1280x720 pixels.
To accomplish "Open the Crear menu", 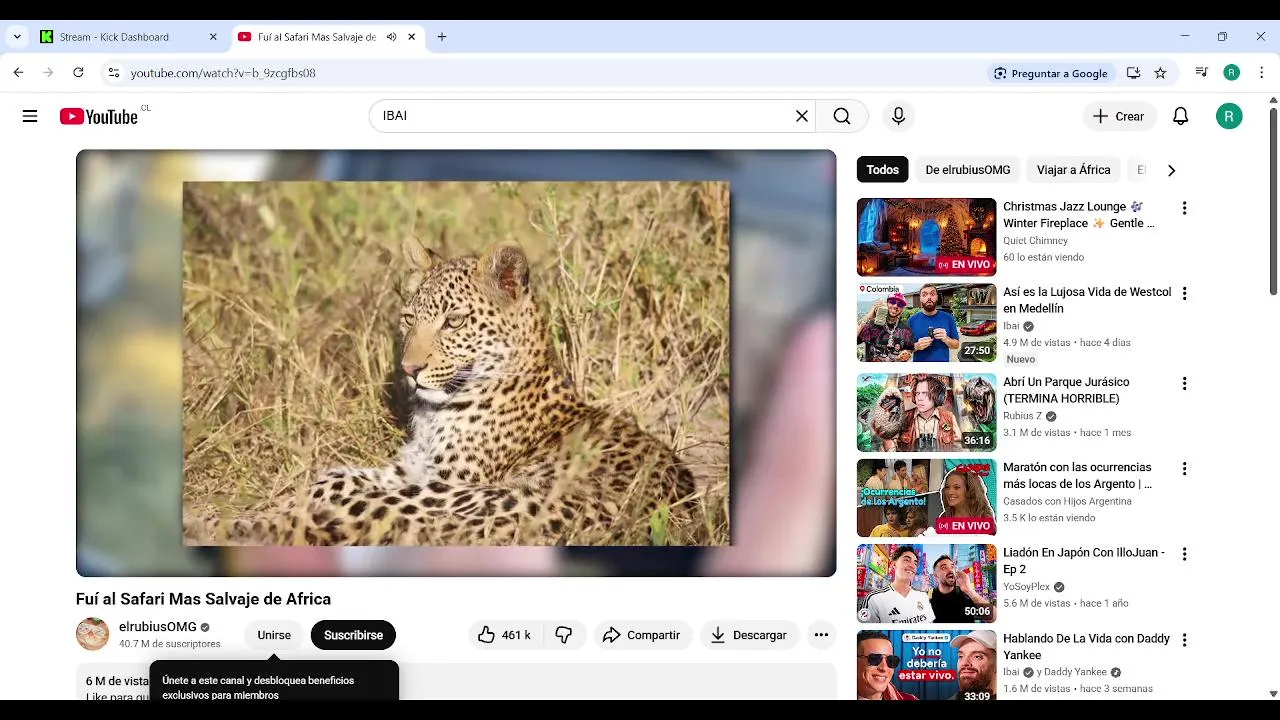I will [1119, 116].
